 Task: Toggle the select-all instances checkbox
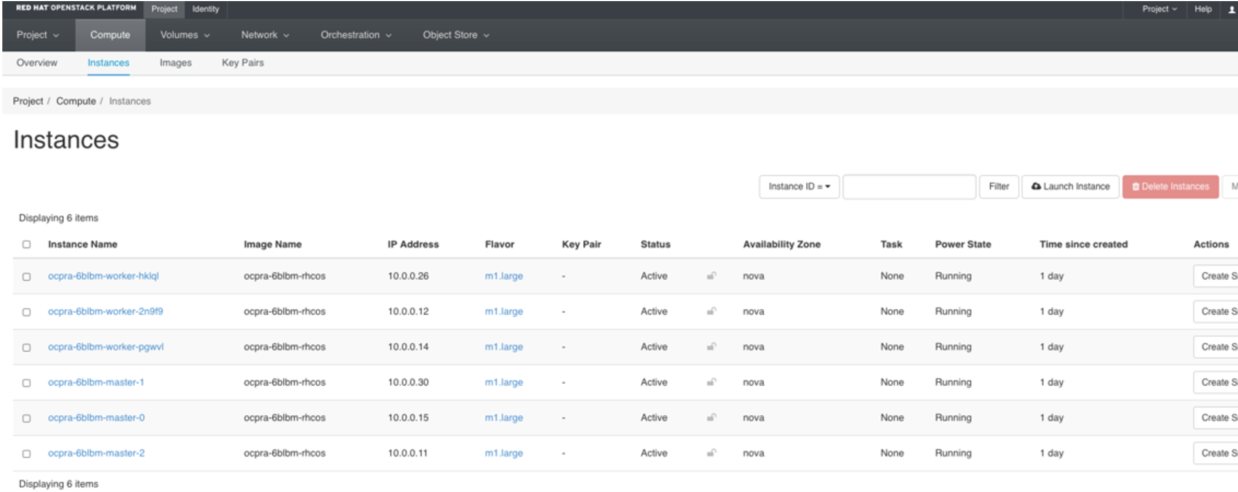26,245
